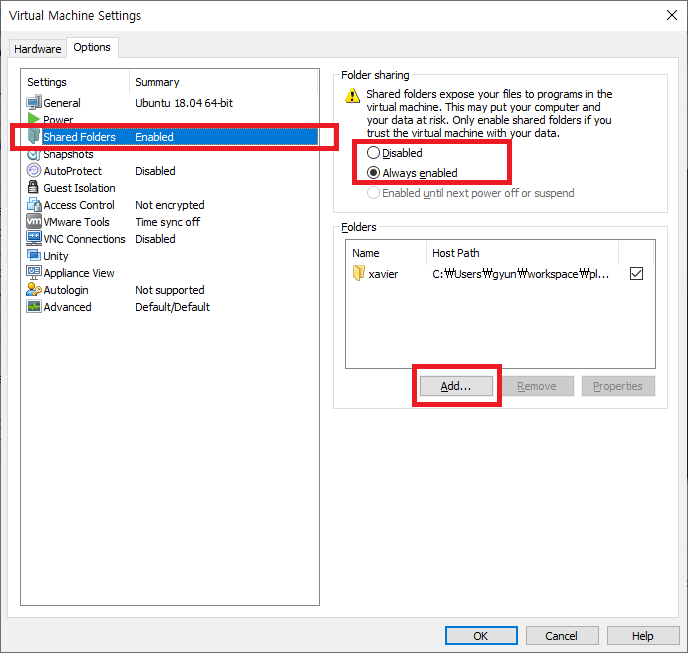688x653 pixels.
Task: Click the xavier folder name
Action: tap(383, 274)
